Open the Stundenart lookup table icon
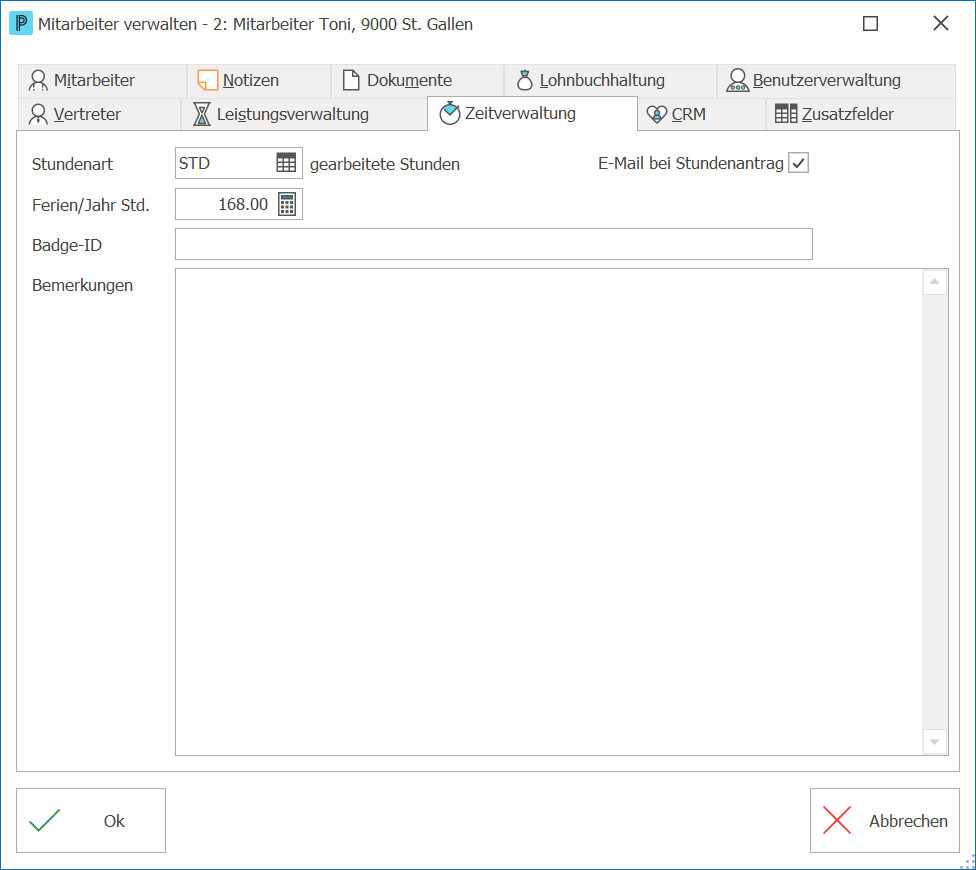Viewport: 976px width, 870px height. click(286, 163)
